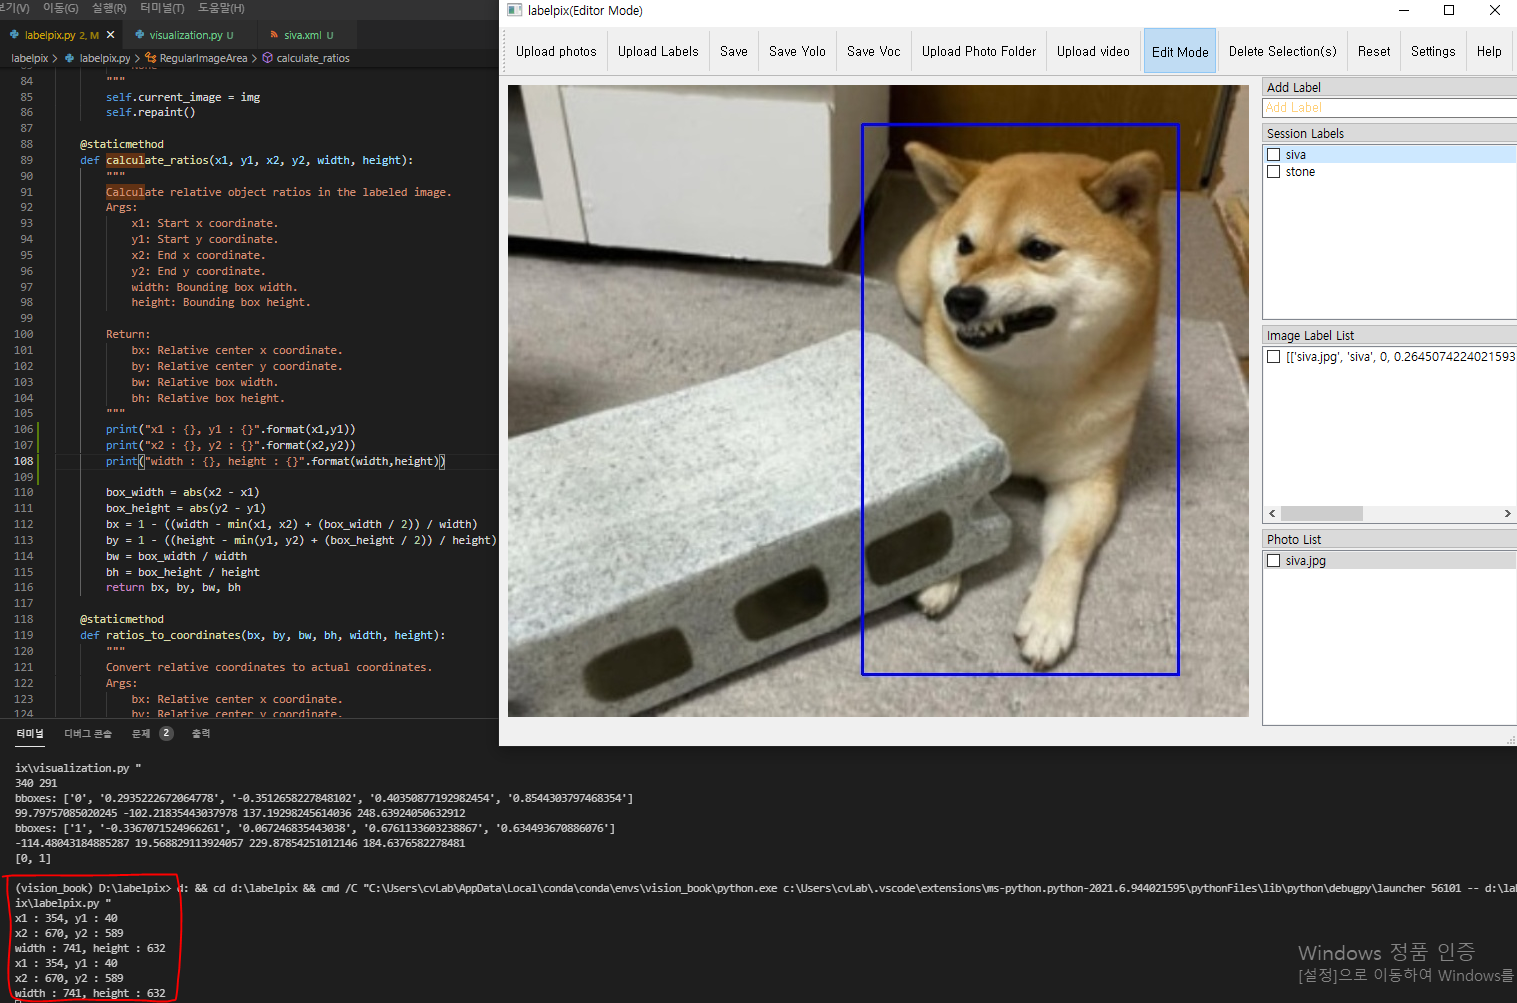Screen dimensions: 1517x1003
Task: Click the labelpix window app icon
Action: click(514, 10)
